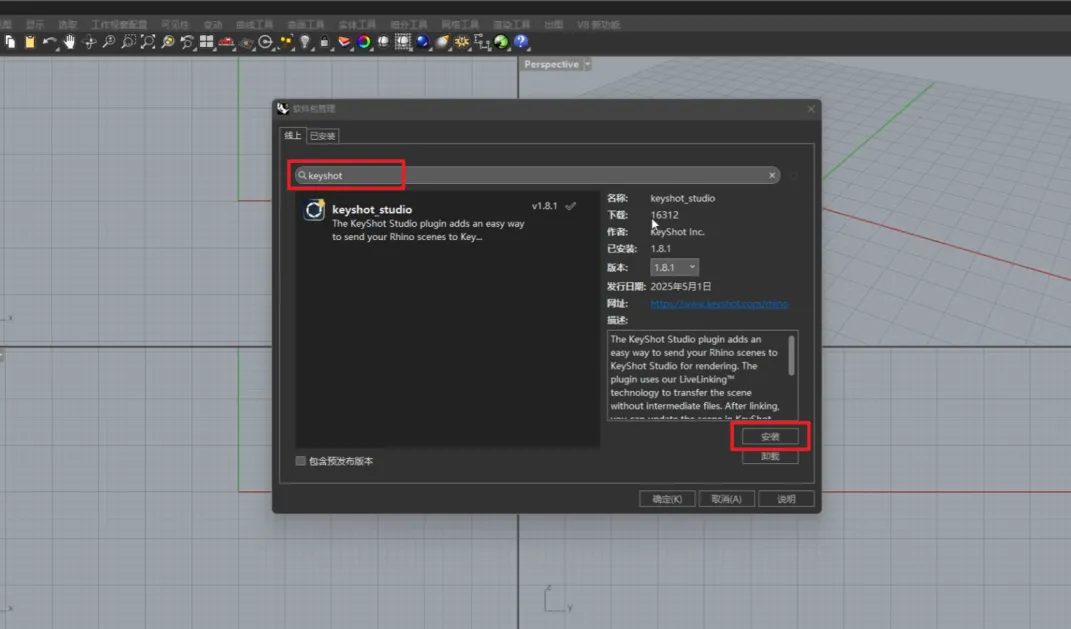Click the blue Render sphere icon
Viewport: 1071px width, 629px height.
click(423, 42)
